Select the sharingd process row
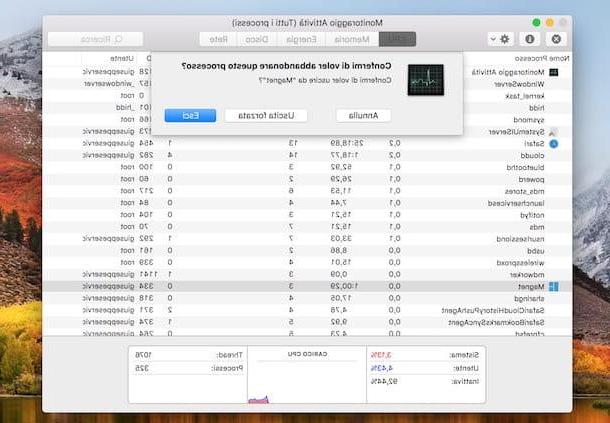The height and width of the screenshot is (423, 610). pyautogui.click(x=307, y=298)
